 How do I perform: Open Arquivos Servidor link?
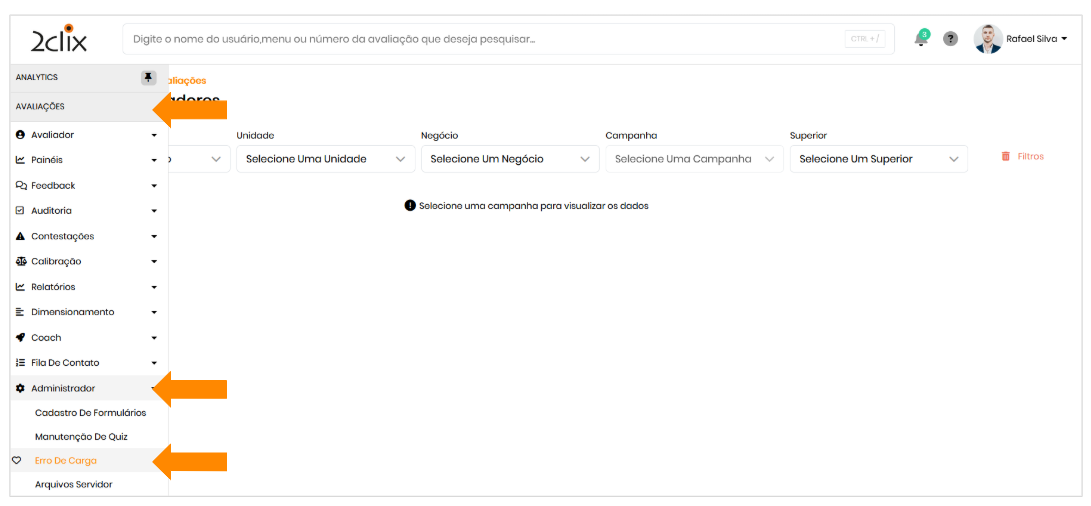73,485
